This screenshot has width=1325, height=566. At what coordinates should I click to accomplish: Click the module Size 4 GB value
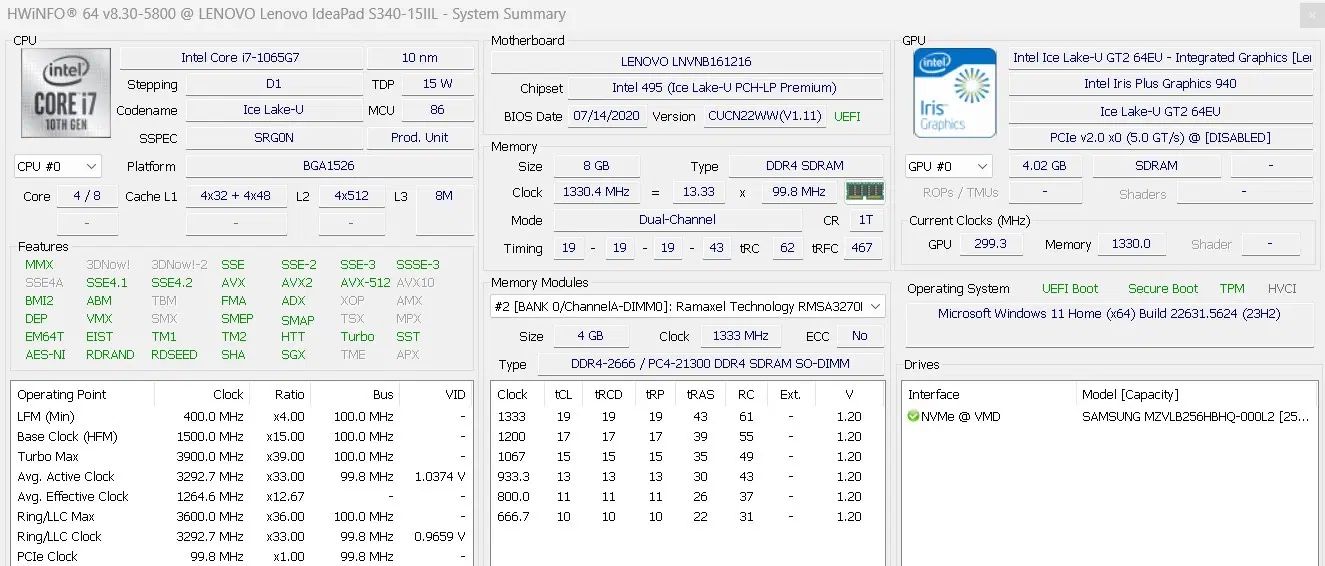(x=590, y=336)
